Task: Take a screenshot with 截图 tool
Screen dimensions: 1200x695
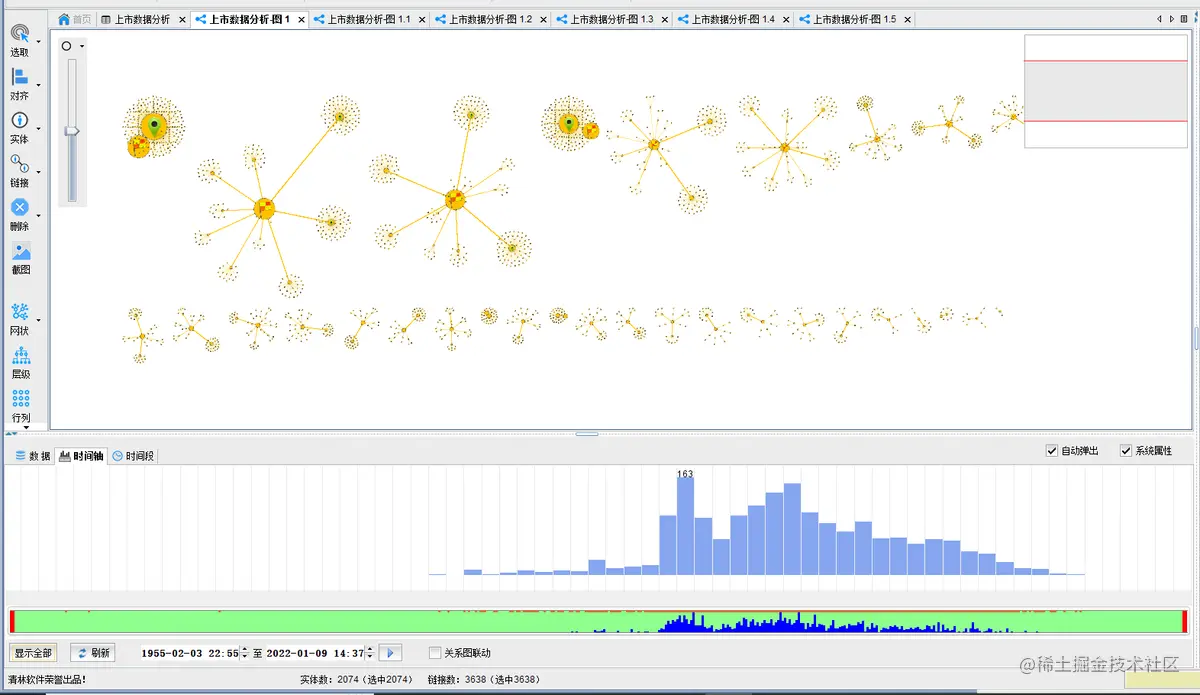Action: (20, 258)
